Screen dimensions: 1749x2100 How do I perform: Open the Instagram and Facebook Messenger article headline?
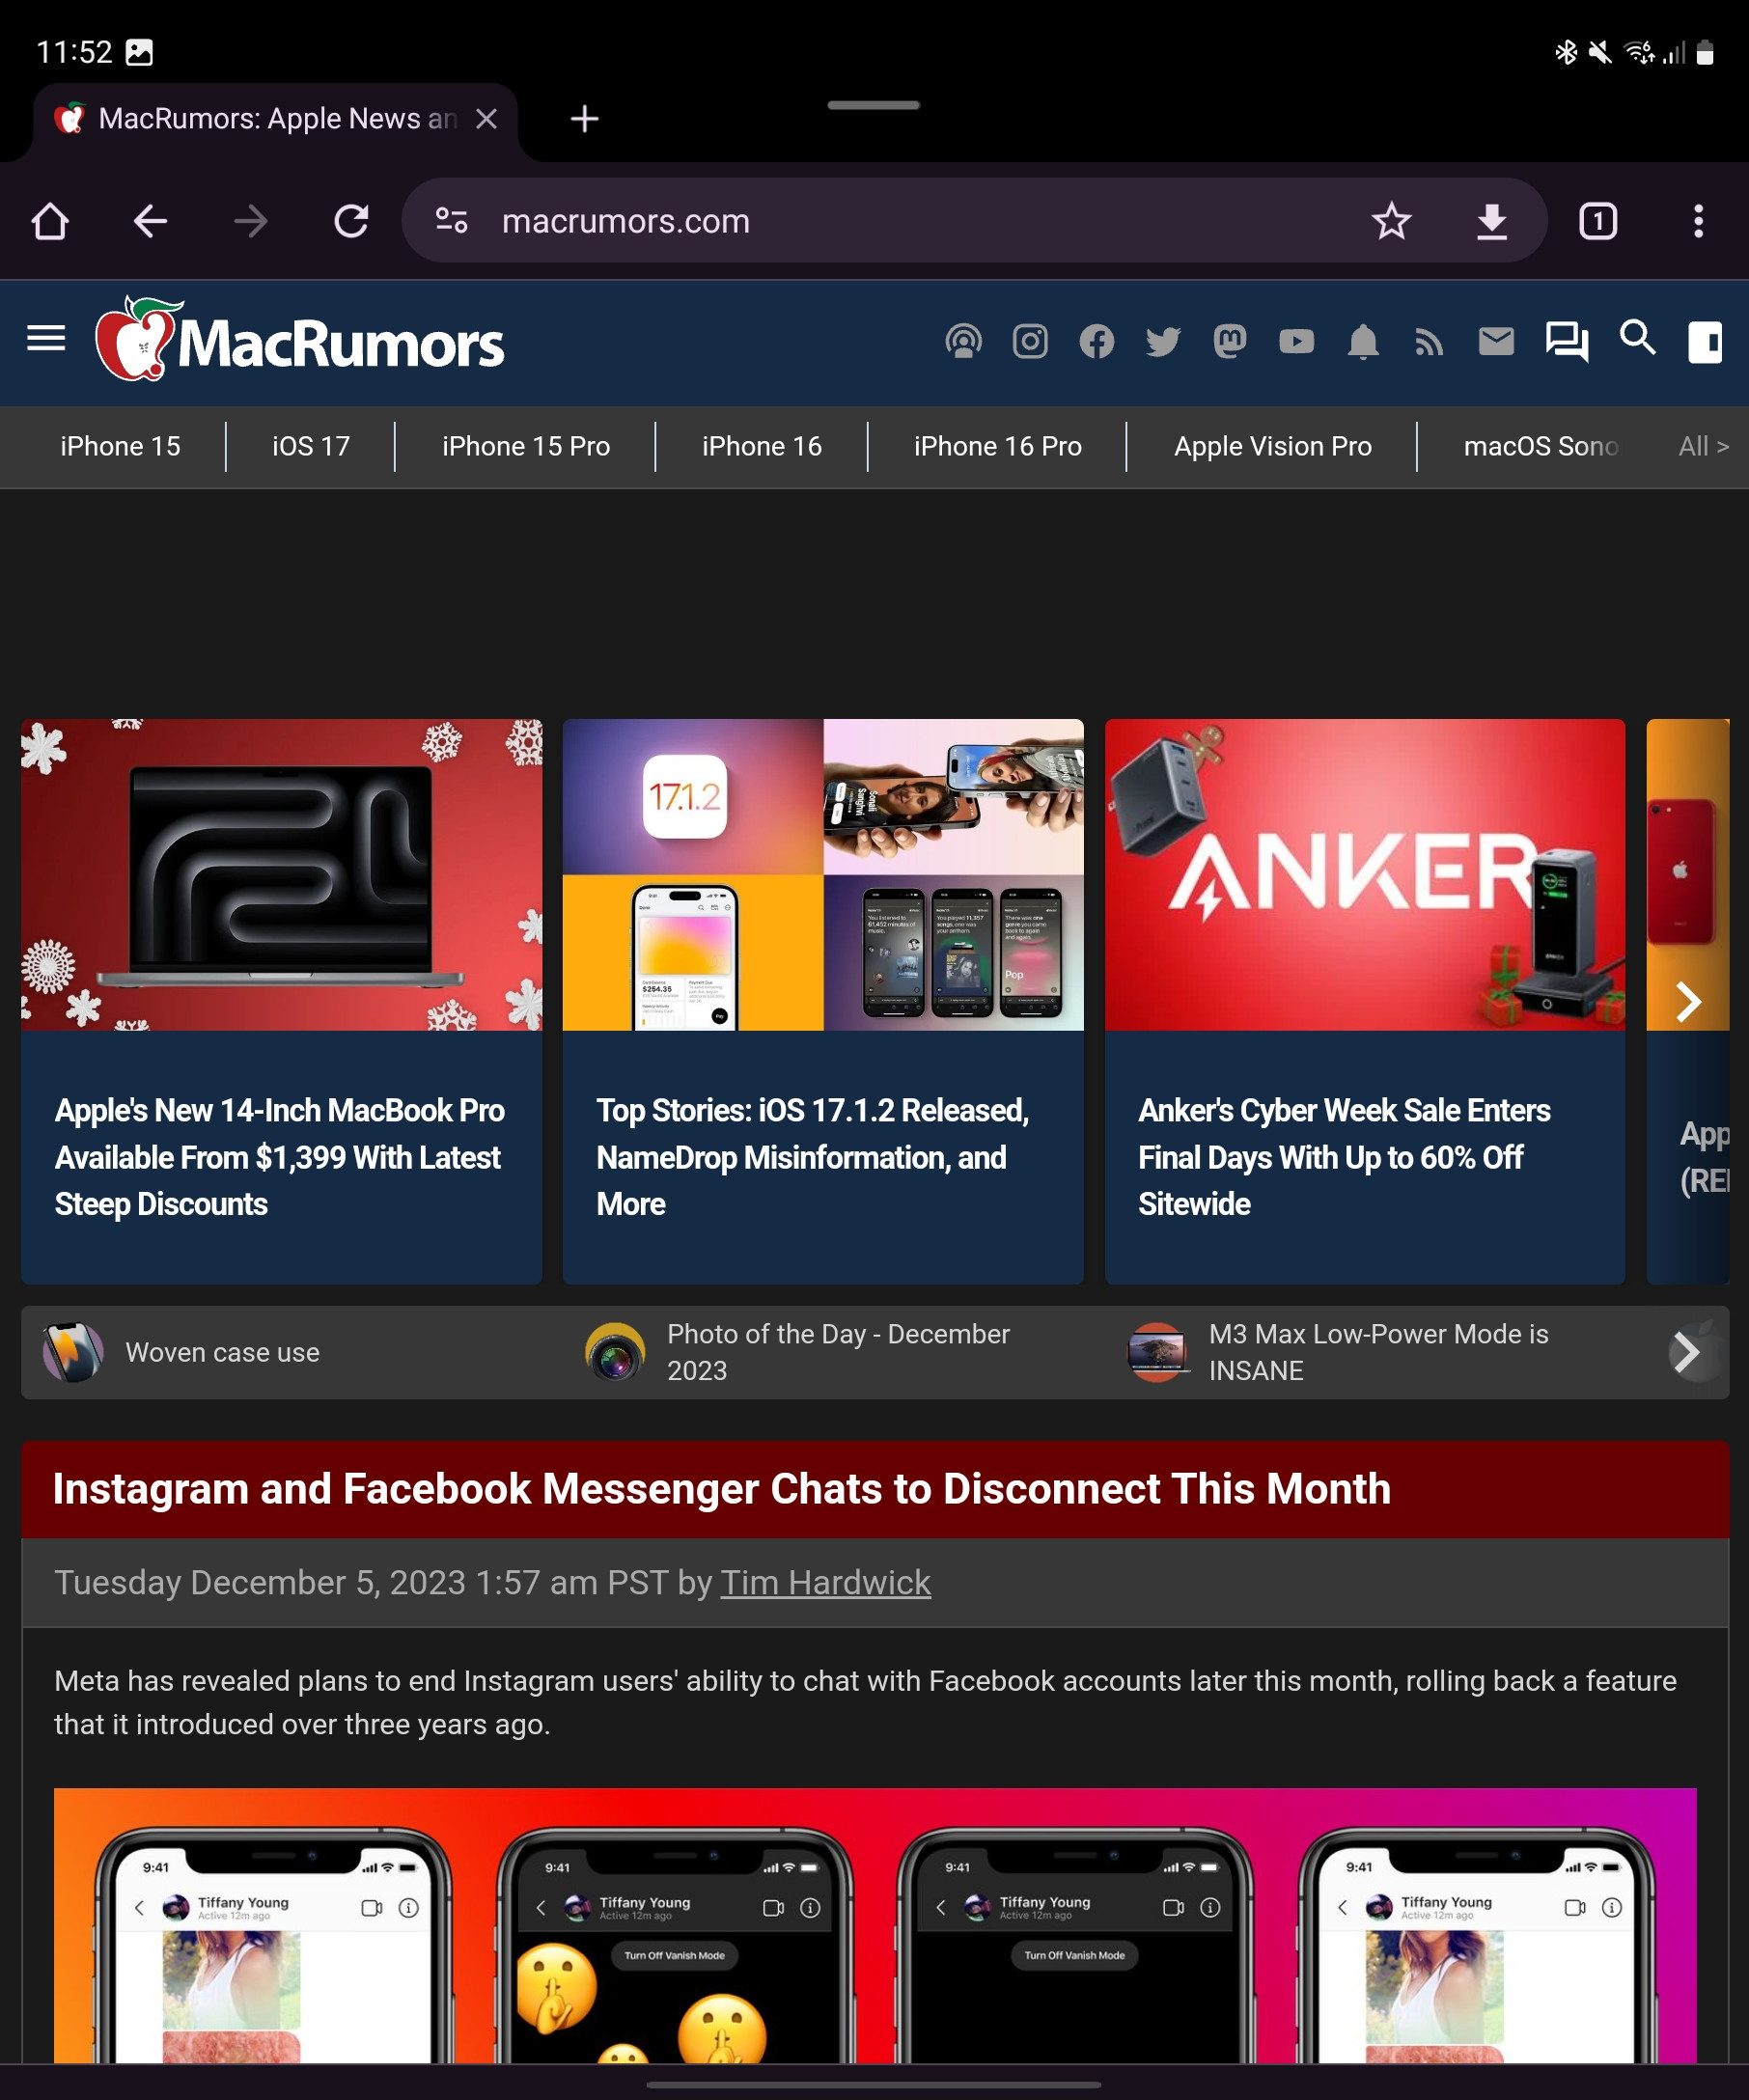[721, 1488]
